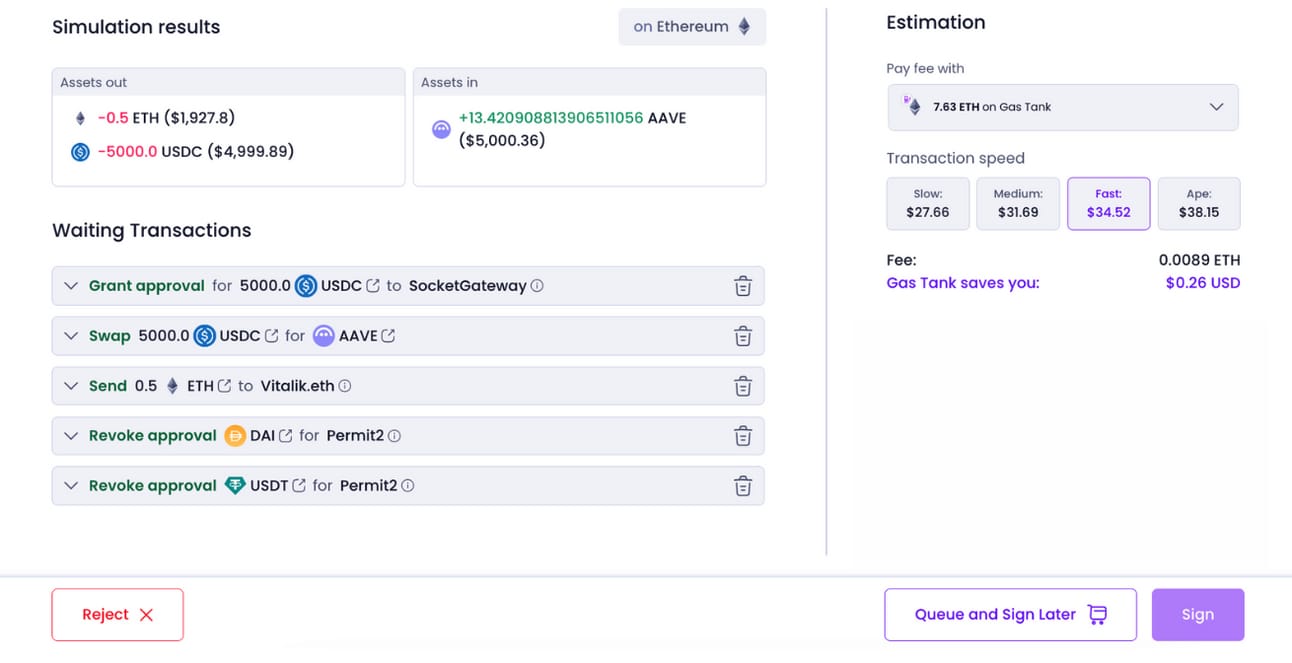Click the Sign button

click(1198, 615)
